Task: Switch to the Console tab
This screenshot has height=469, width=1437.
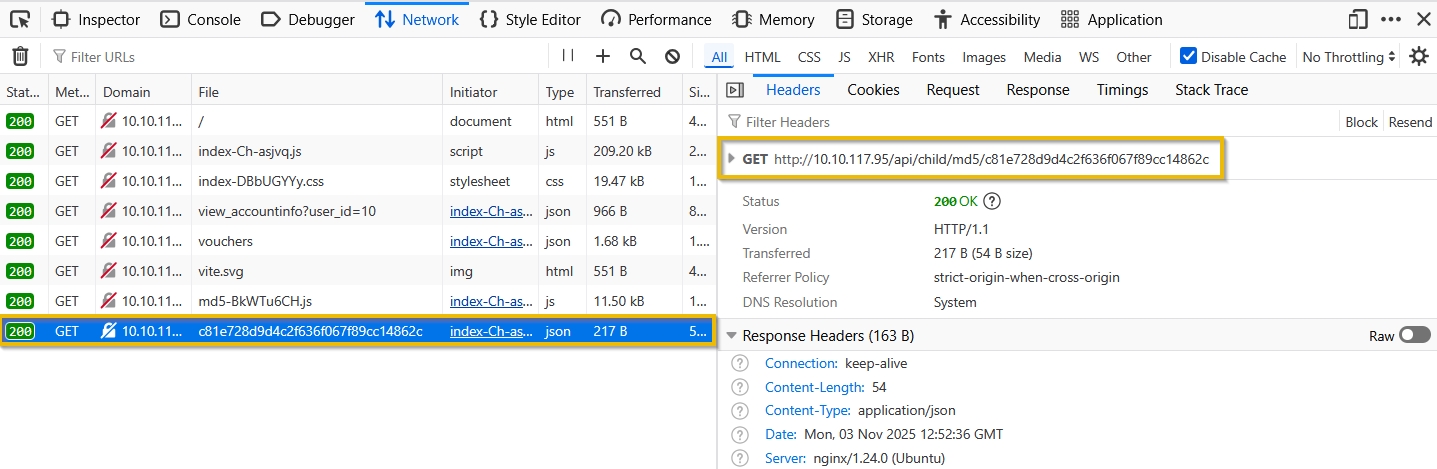Action: tap(201, 19)
